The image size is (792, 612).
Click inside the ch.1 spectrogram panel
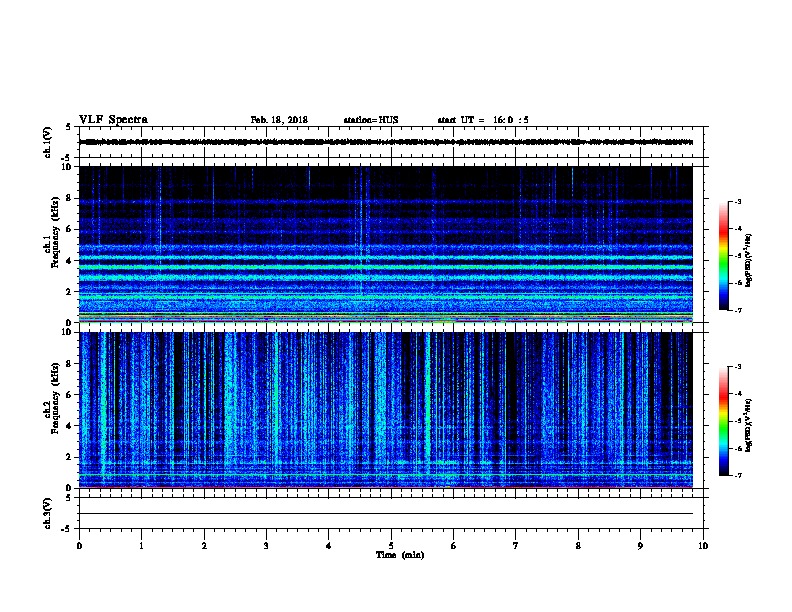pos(386,244)
